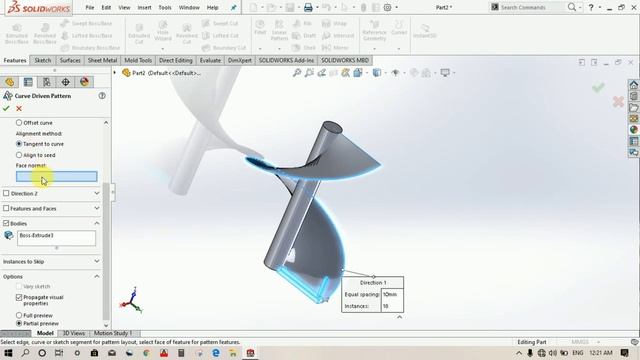Open the File Explorer folder icon in task pane
This screenshot has height=360, width=640.
633,107
